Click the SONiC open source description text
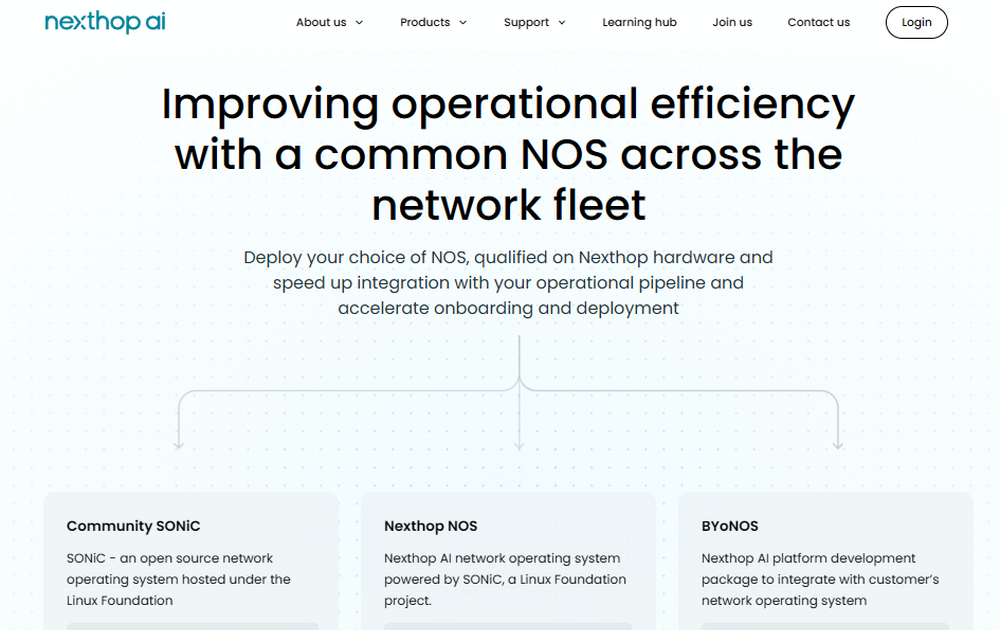 tap(179, 579)
